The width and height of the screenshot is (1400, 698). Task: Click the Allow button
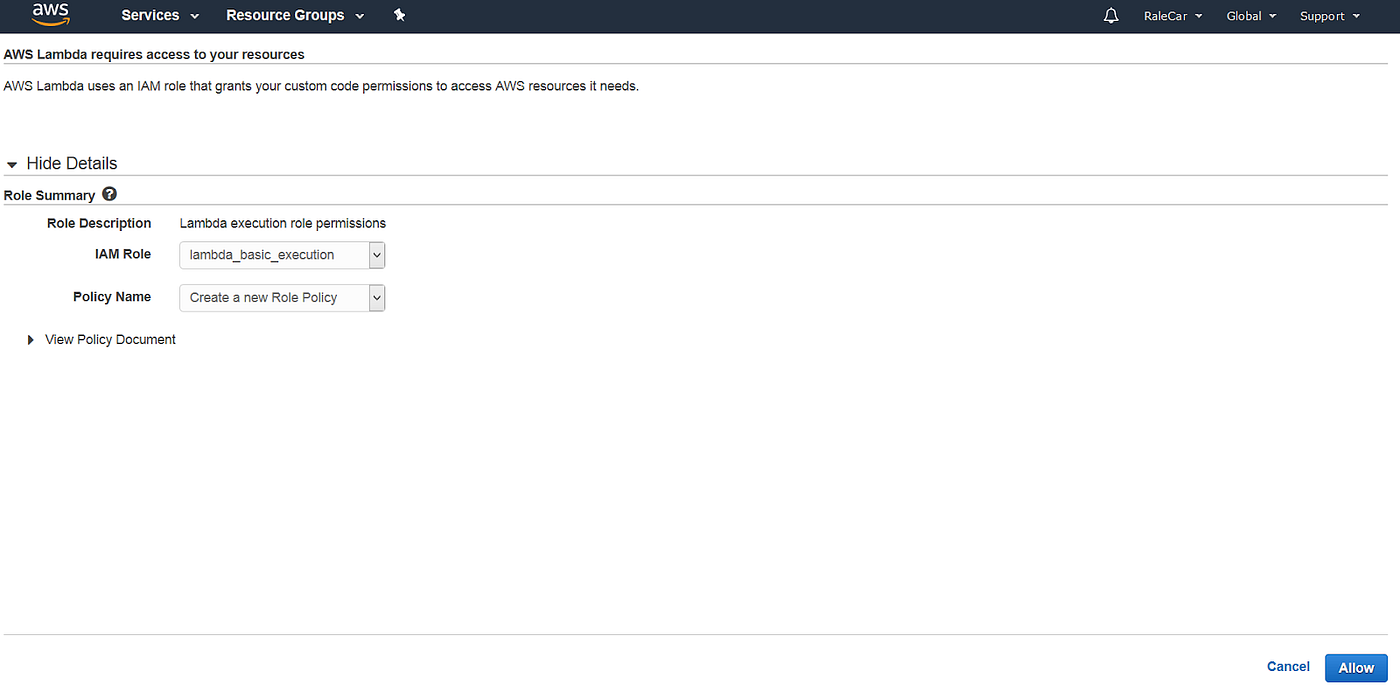1356,668
